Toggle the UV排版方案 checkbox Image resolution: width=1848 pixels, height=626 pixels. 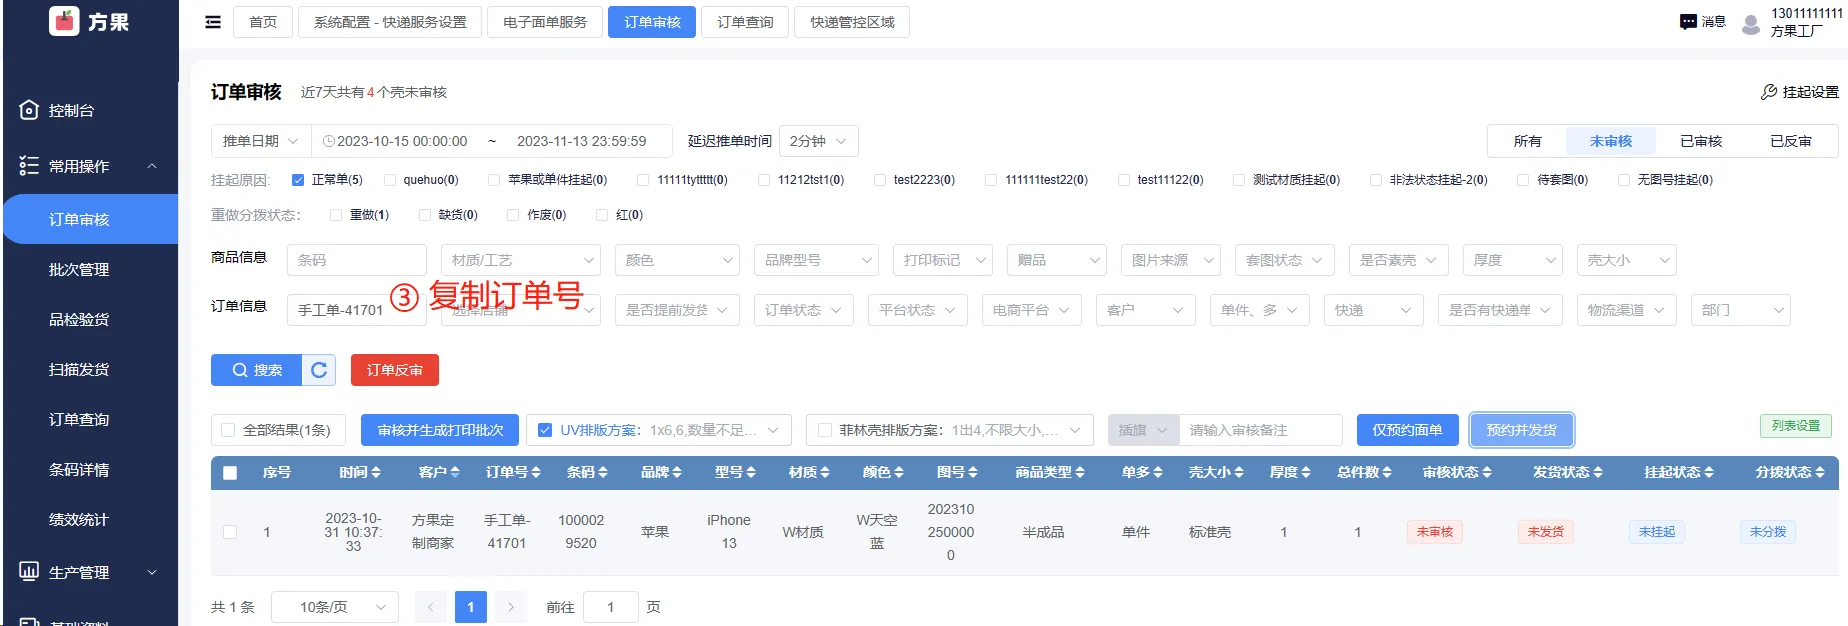click(545, 430)
